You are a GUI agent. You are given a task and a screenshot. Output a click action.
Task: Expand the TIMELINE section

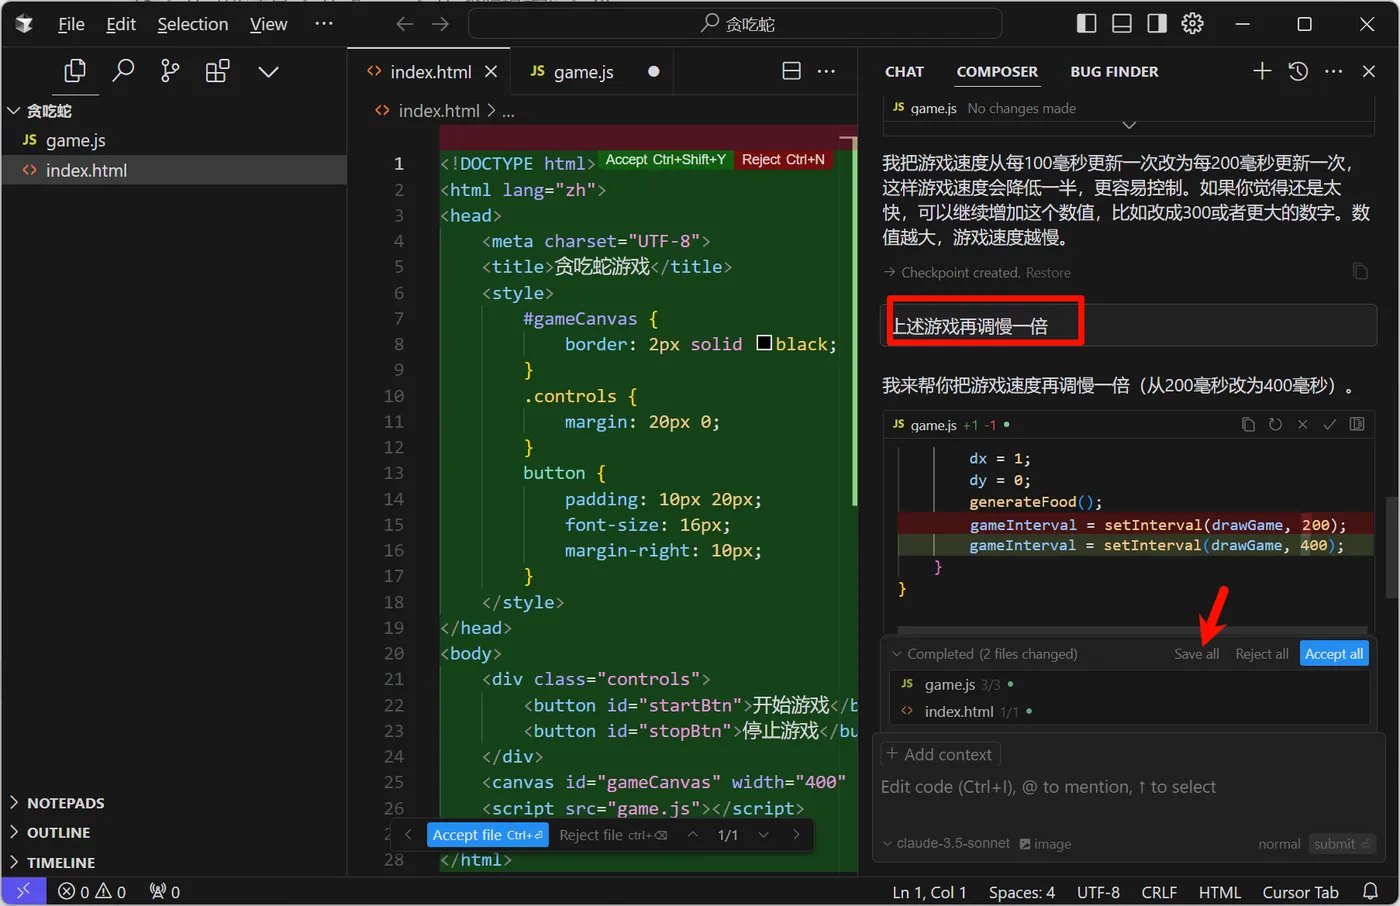(x=61, y=862)
